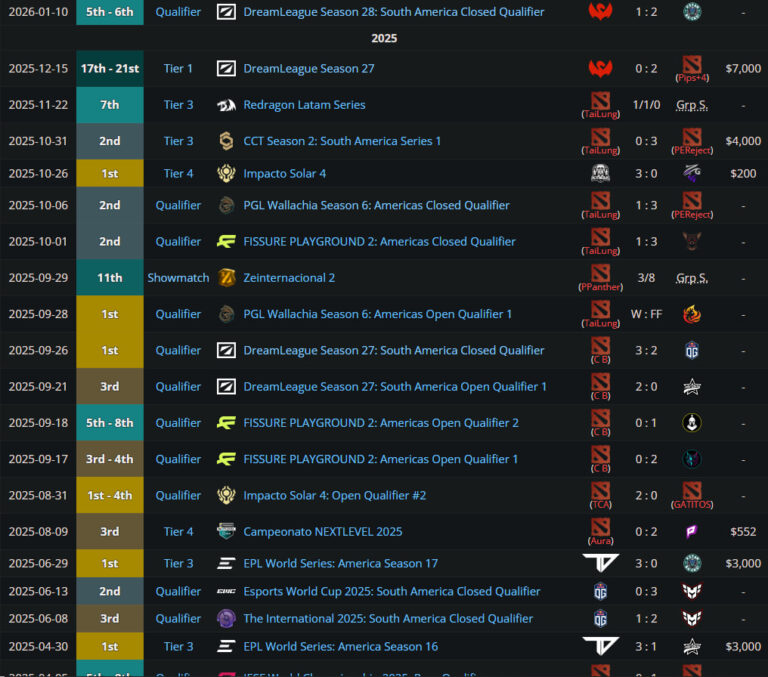
Task: Click the EPL World Series Season 17 icon
Action: tap(227, 564)
